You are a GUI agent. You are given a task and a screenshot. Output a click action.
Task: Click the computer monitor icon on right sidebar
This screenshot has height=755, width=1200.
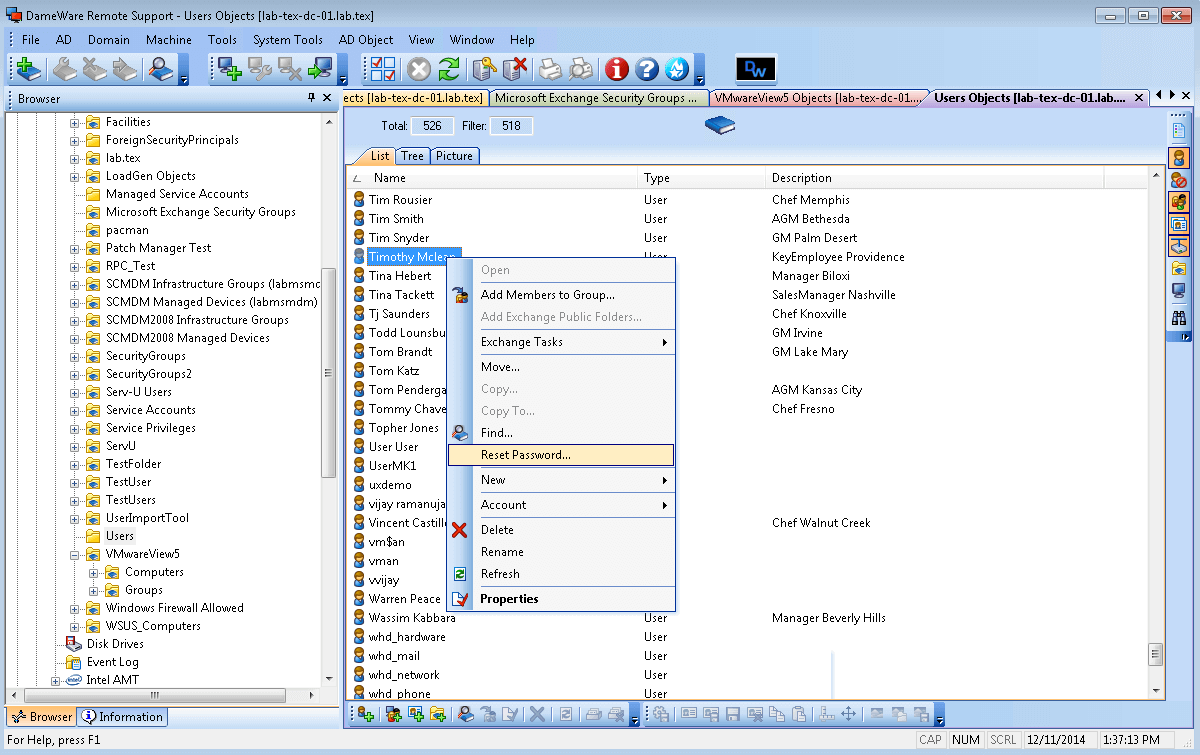pos(1179,290)
